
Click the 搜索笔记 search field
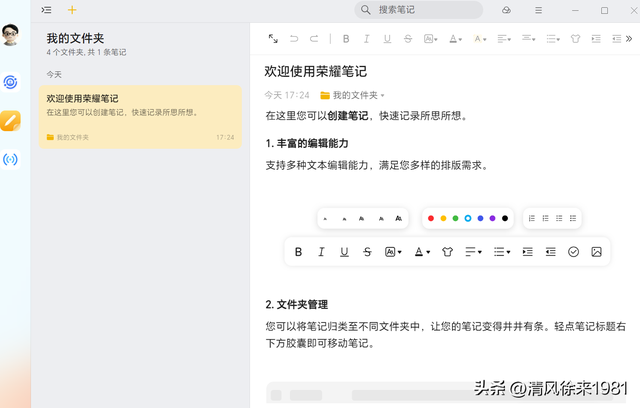click(x=420, y=10)
